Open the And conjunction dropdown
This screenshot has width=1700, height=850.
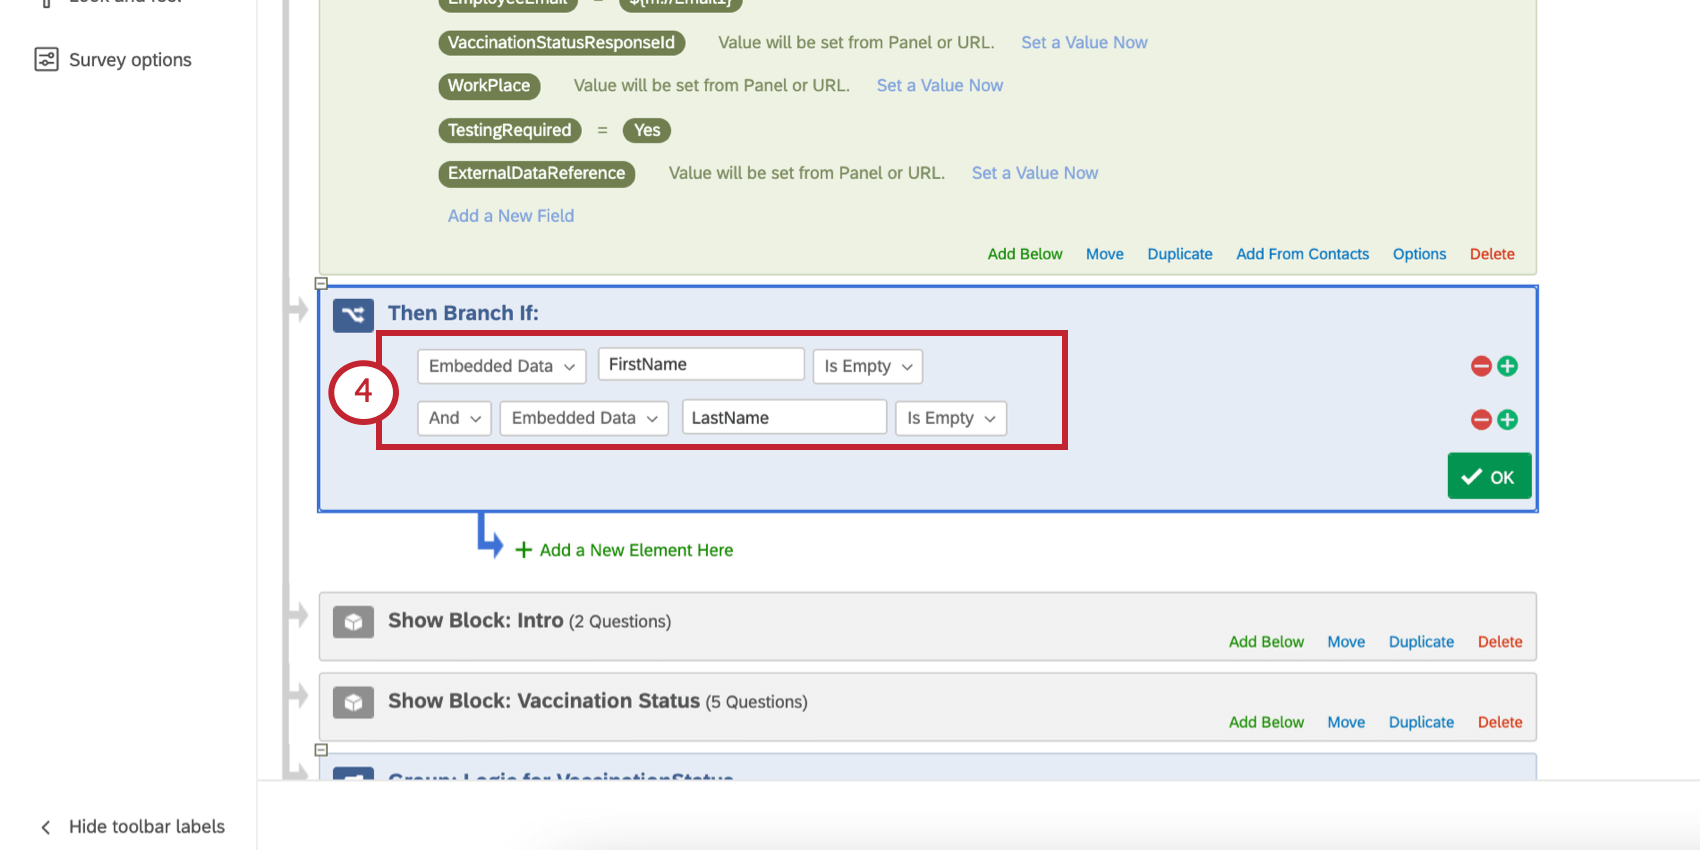pos(454,418)
